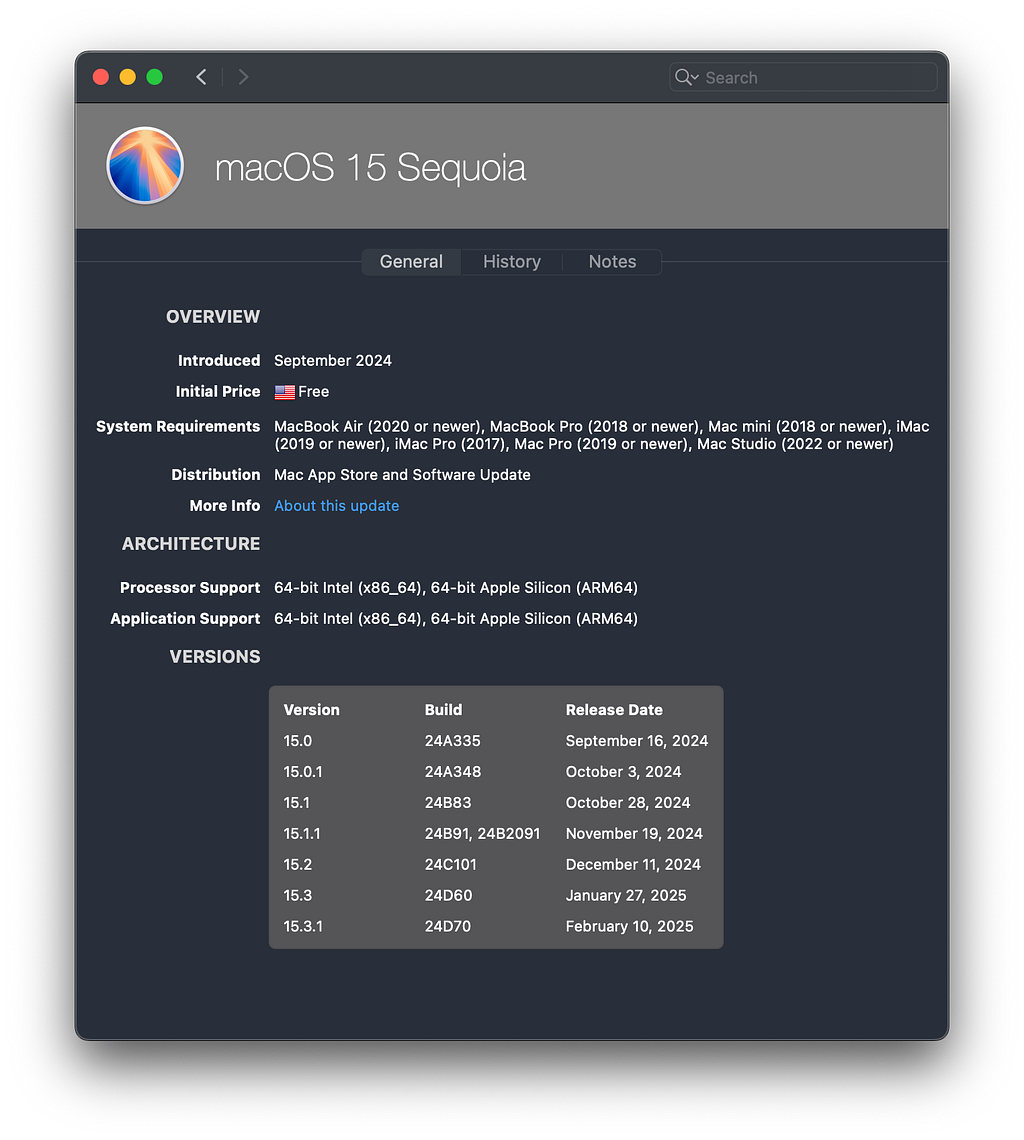The width and height of the screenshot is (1024, 1140).
Task: Minimize window using yellow button
Action: pyautogui.click(x=128, y=77)
